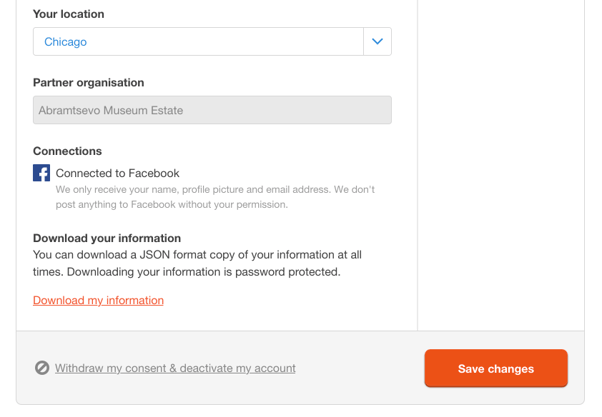602x417 pixels.
Task: Click the Save changes button
Action: tap(496, 368)
